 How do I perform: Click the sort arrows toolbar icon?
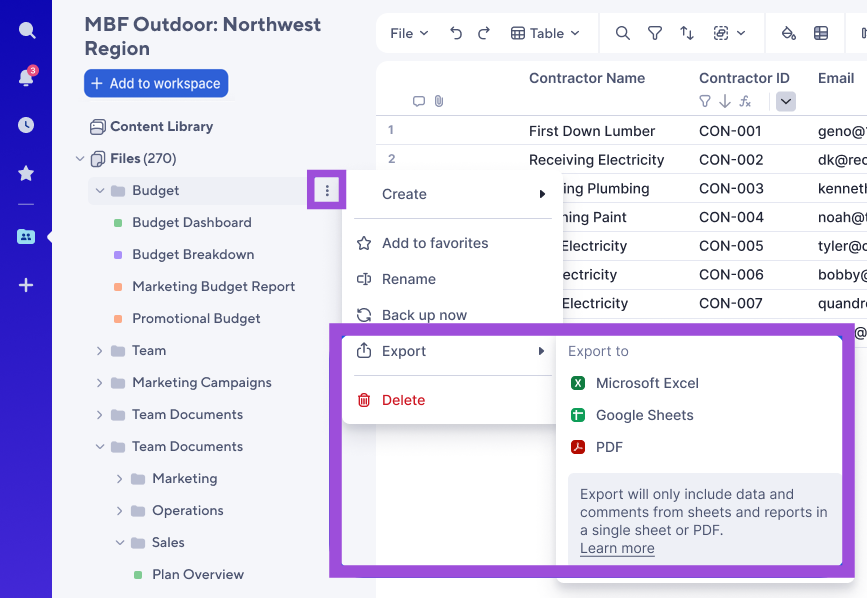point(687,33)
